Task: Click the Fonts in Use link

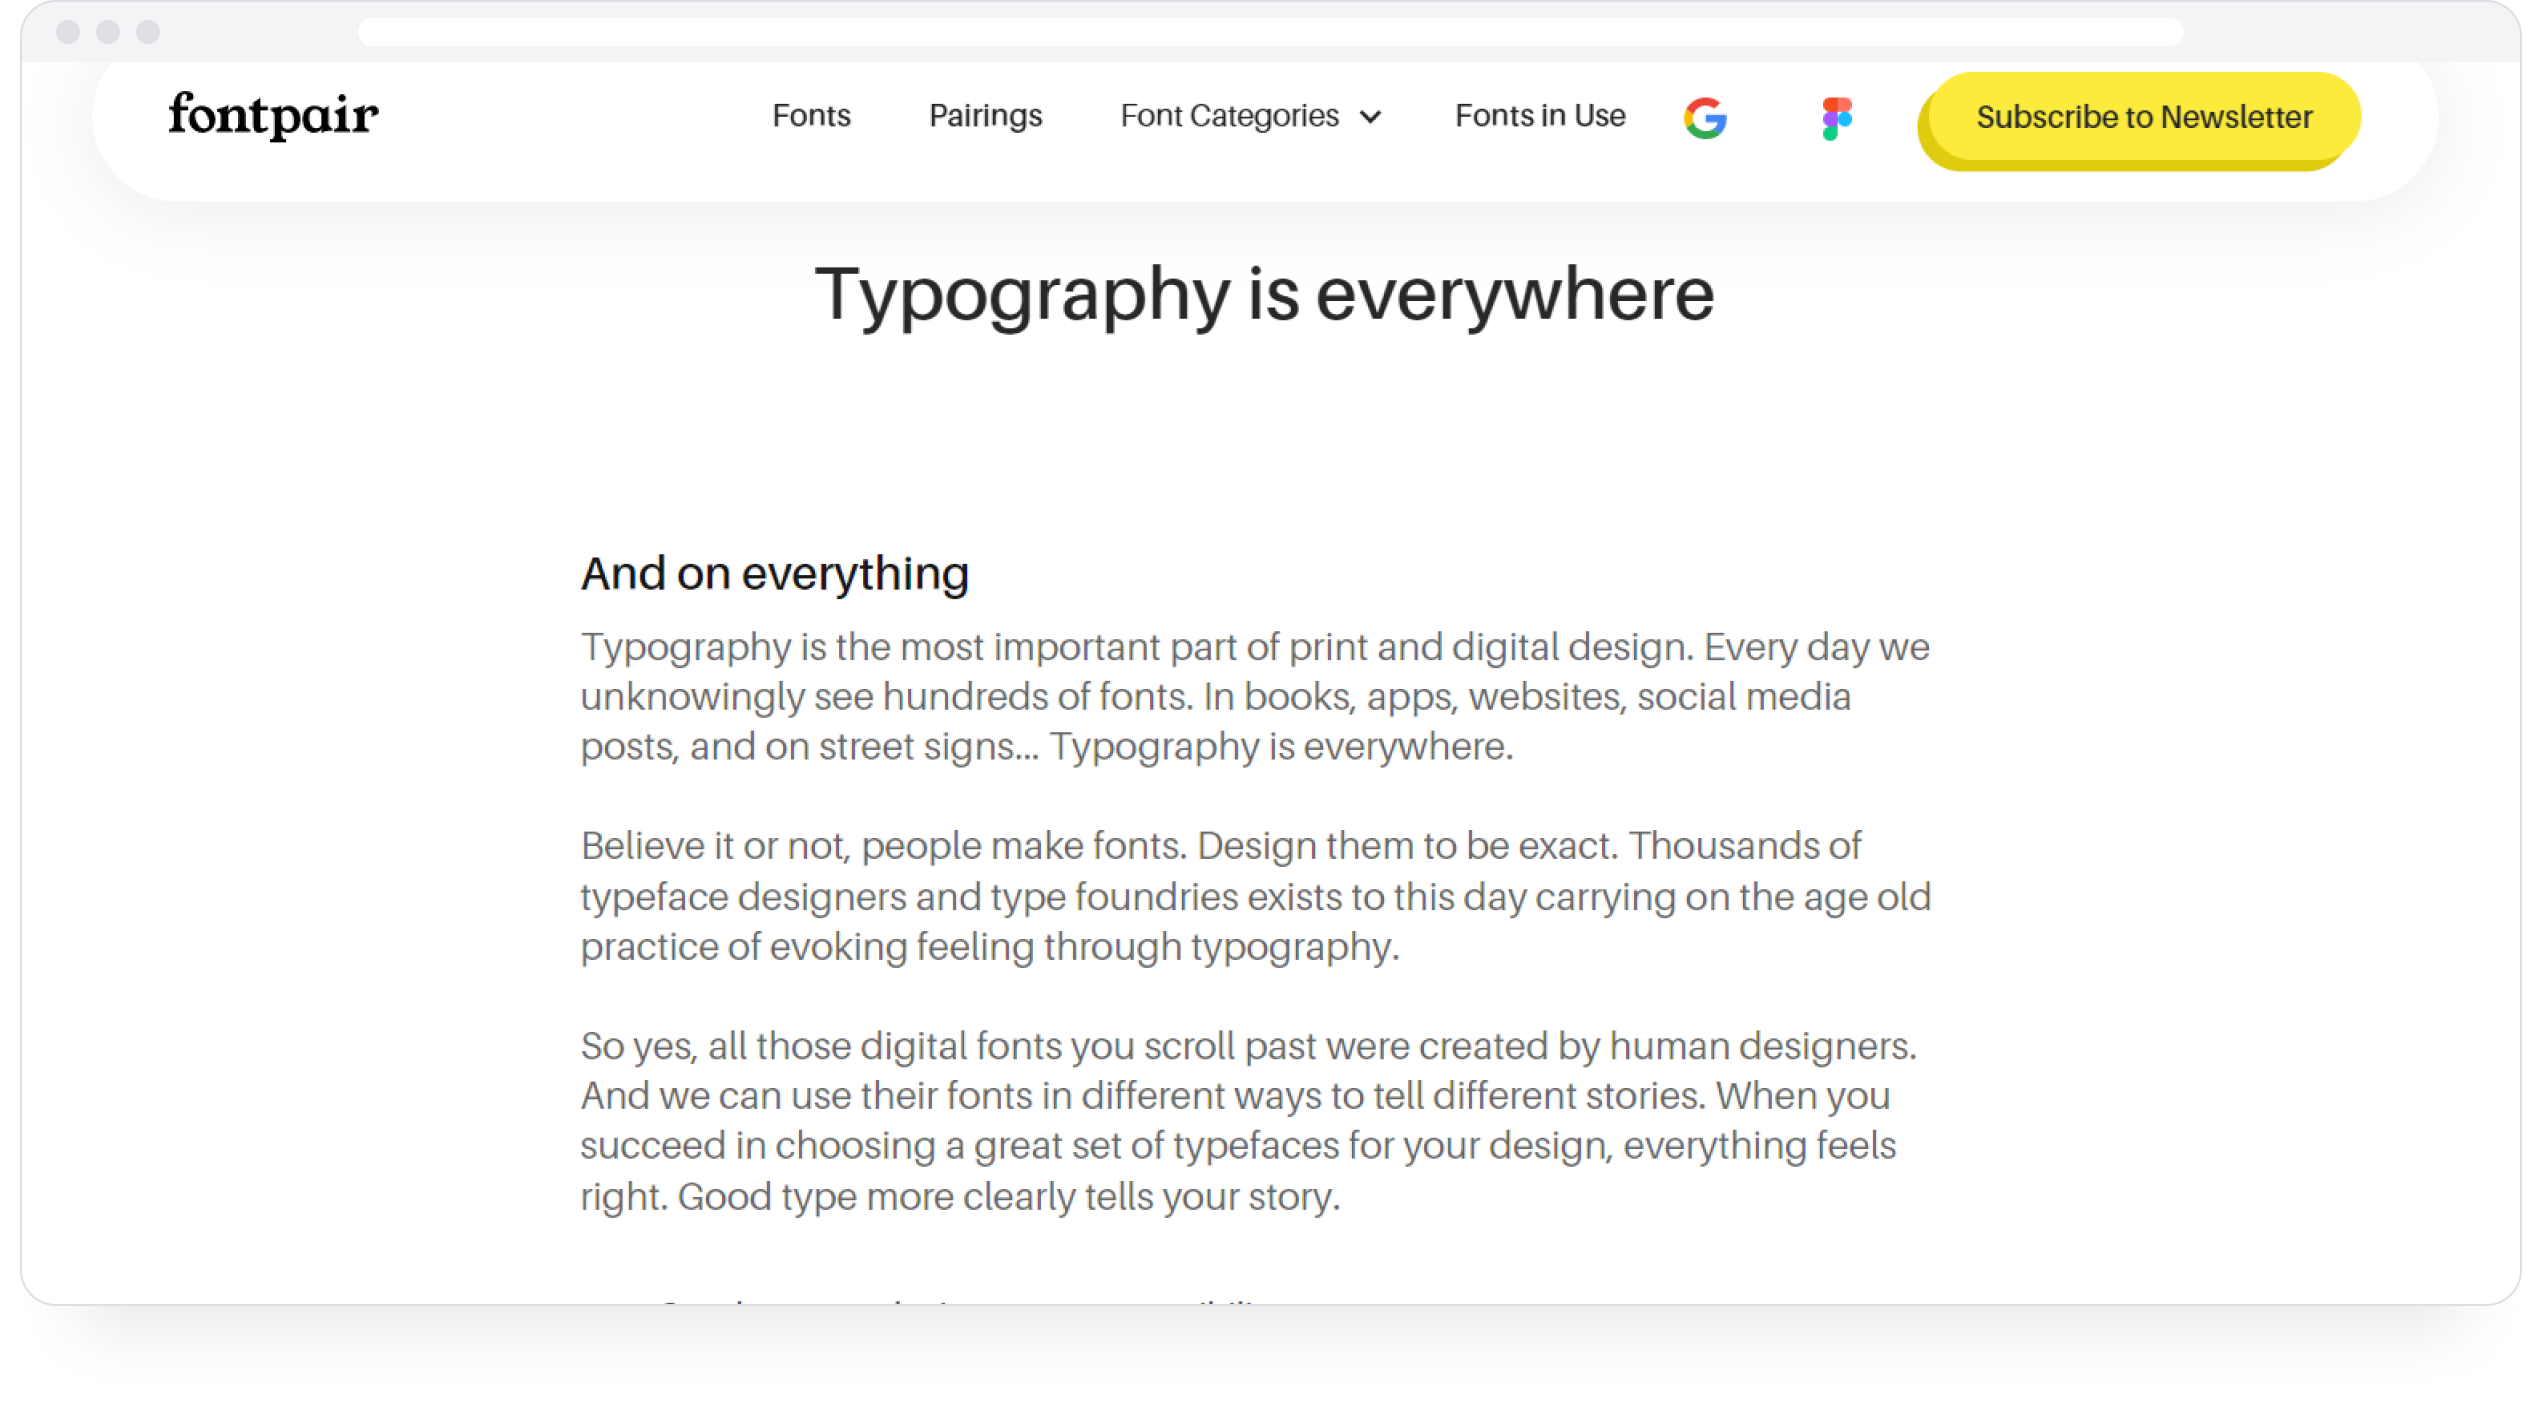Action: point(1539,116)
